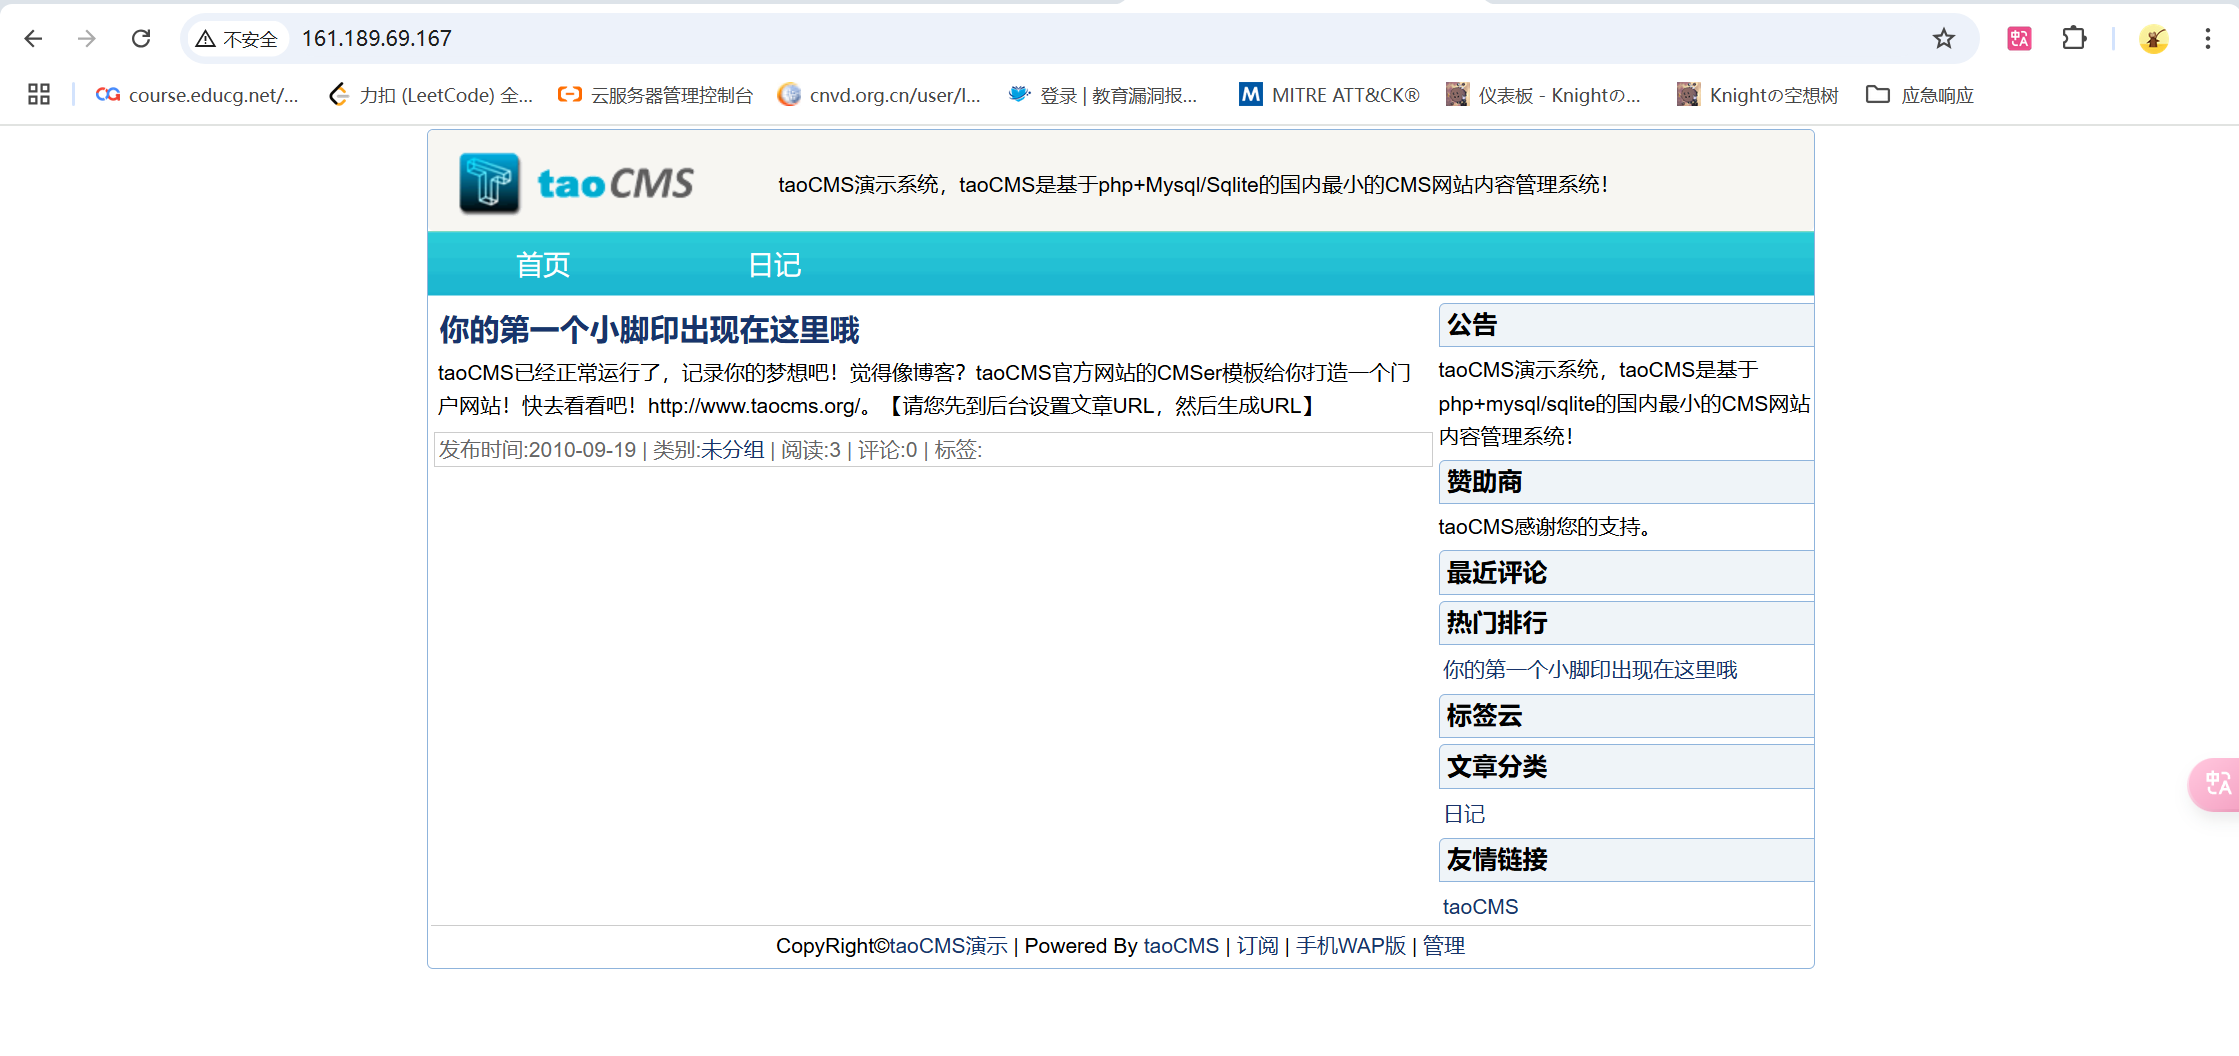Open the article 你的第一个小脚印出现在这里哦 title
The width and height of the screenshot is (2239, 1056).
[x=649, y=330]
